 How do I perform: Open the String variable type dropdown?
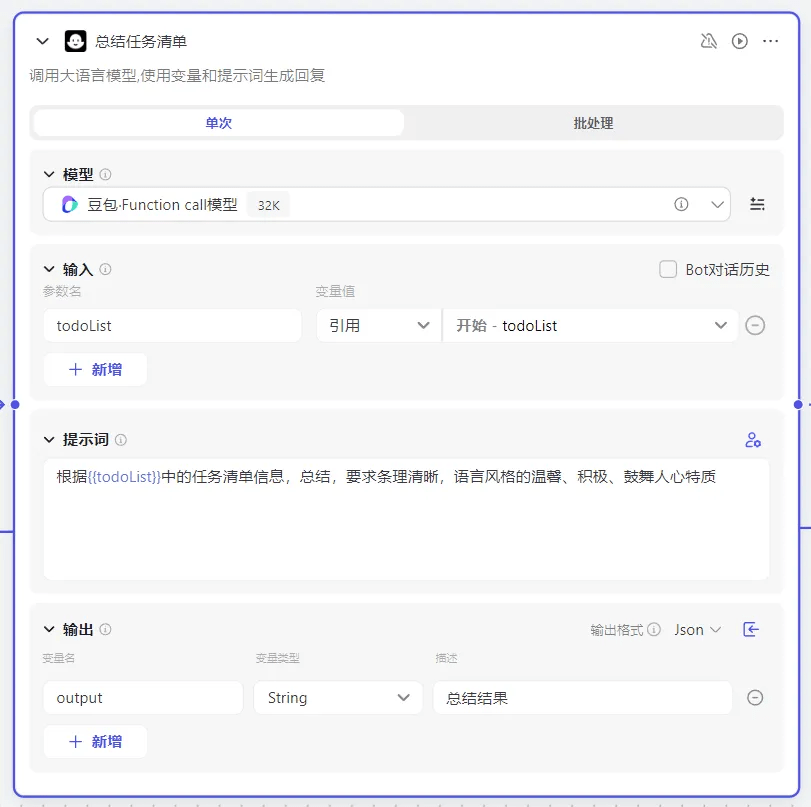pos(338,698)
